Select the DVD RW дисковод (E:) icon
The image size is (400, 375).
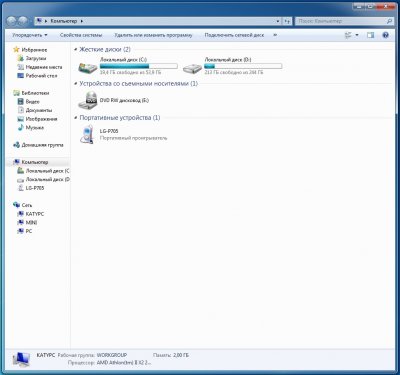(87, 100)
